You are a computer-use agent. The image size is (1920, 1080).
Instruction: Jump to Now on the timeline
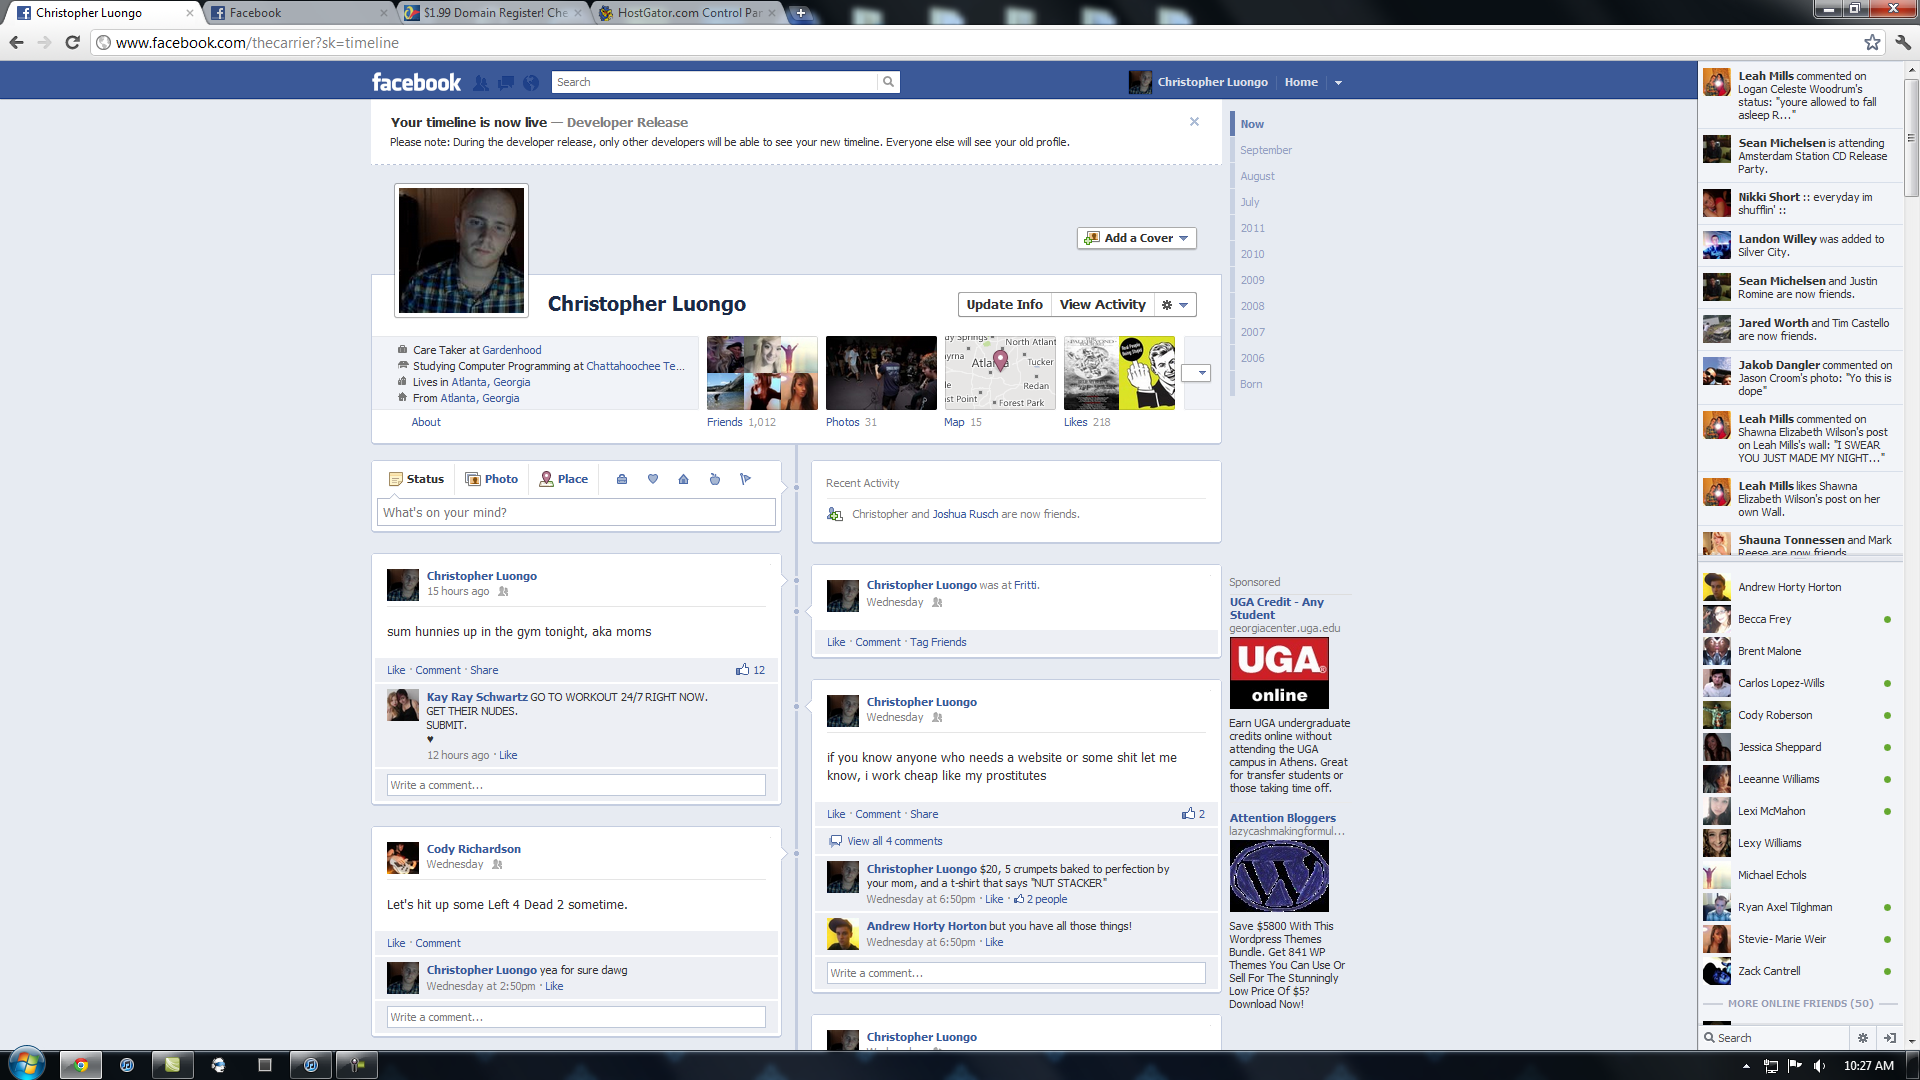coord(1252,124)
